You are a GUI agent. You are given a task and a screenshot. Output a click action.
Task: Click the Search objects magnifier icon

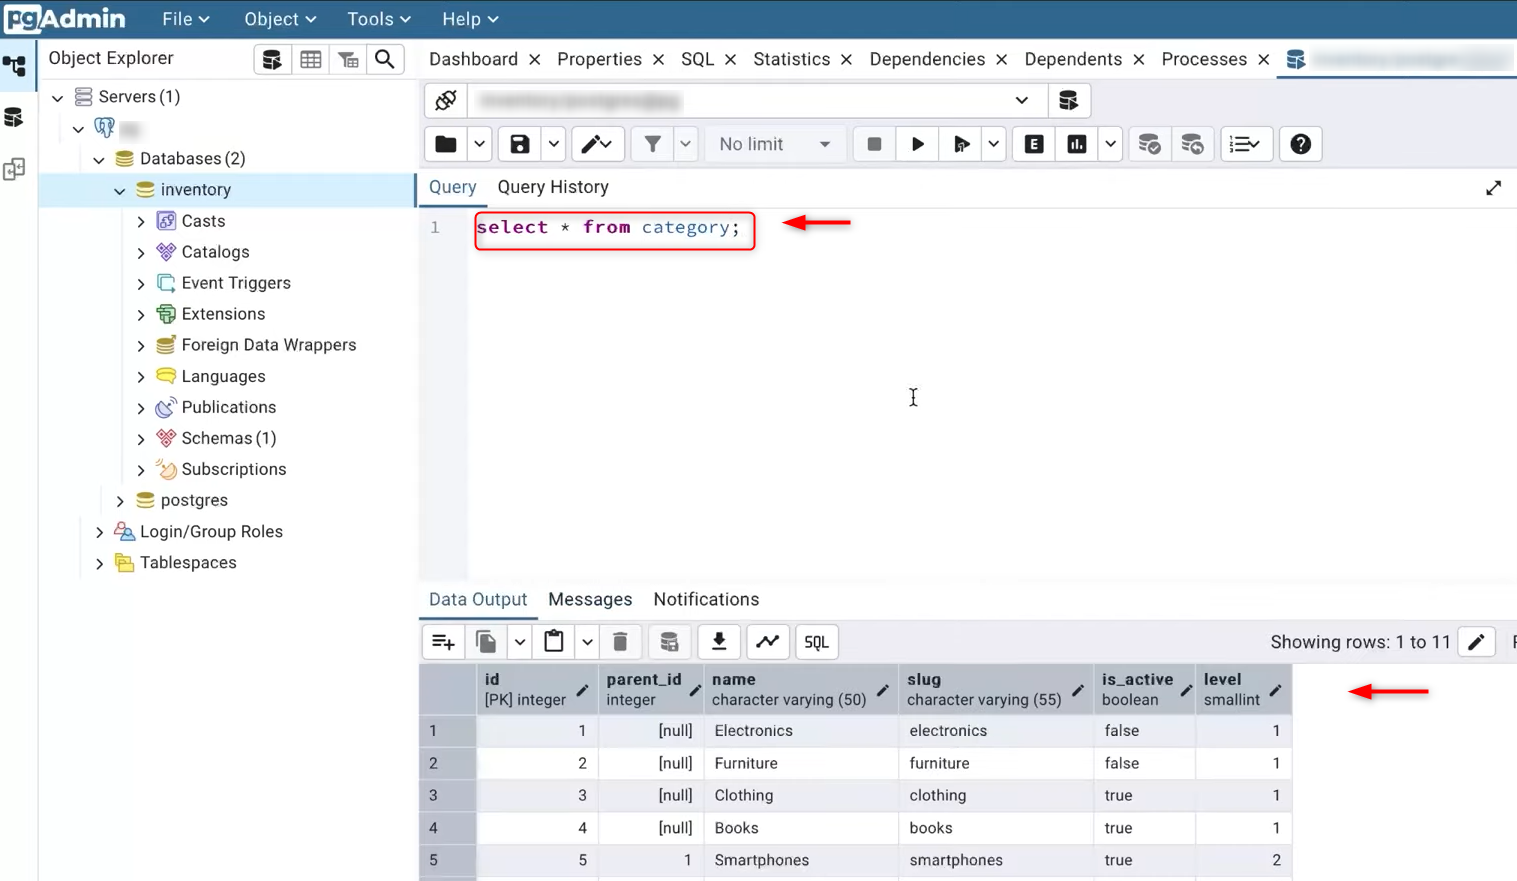tap(385, 59)
